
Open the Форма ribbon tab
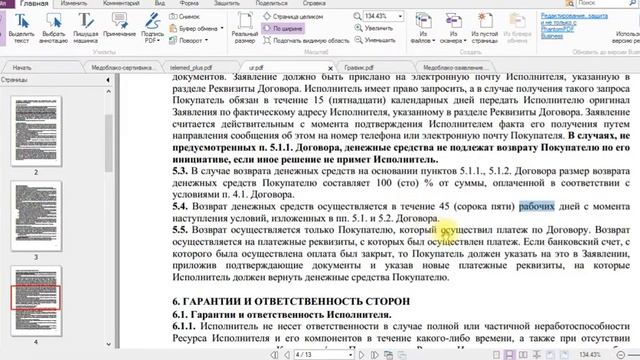pos(189,3)
